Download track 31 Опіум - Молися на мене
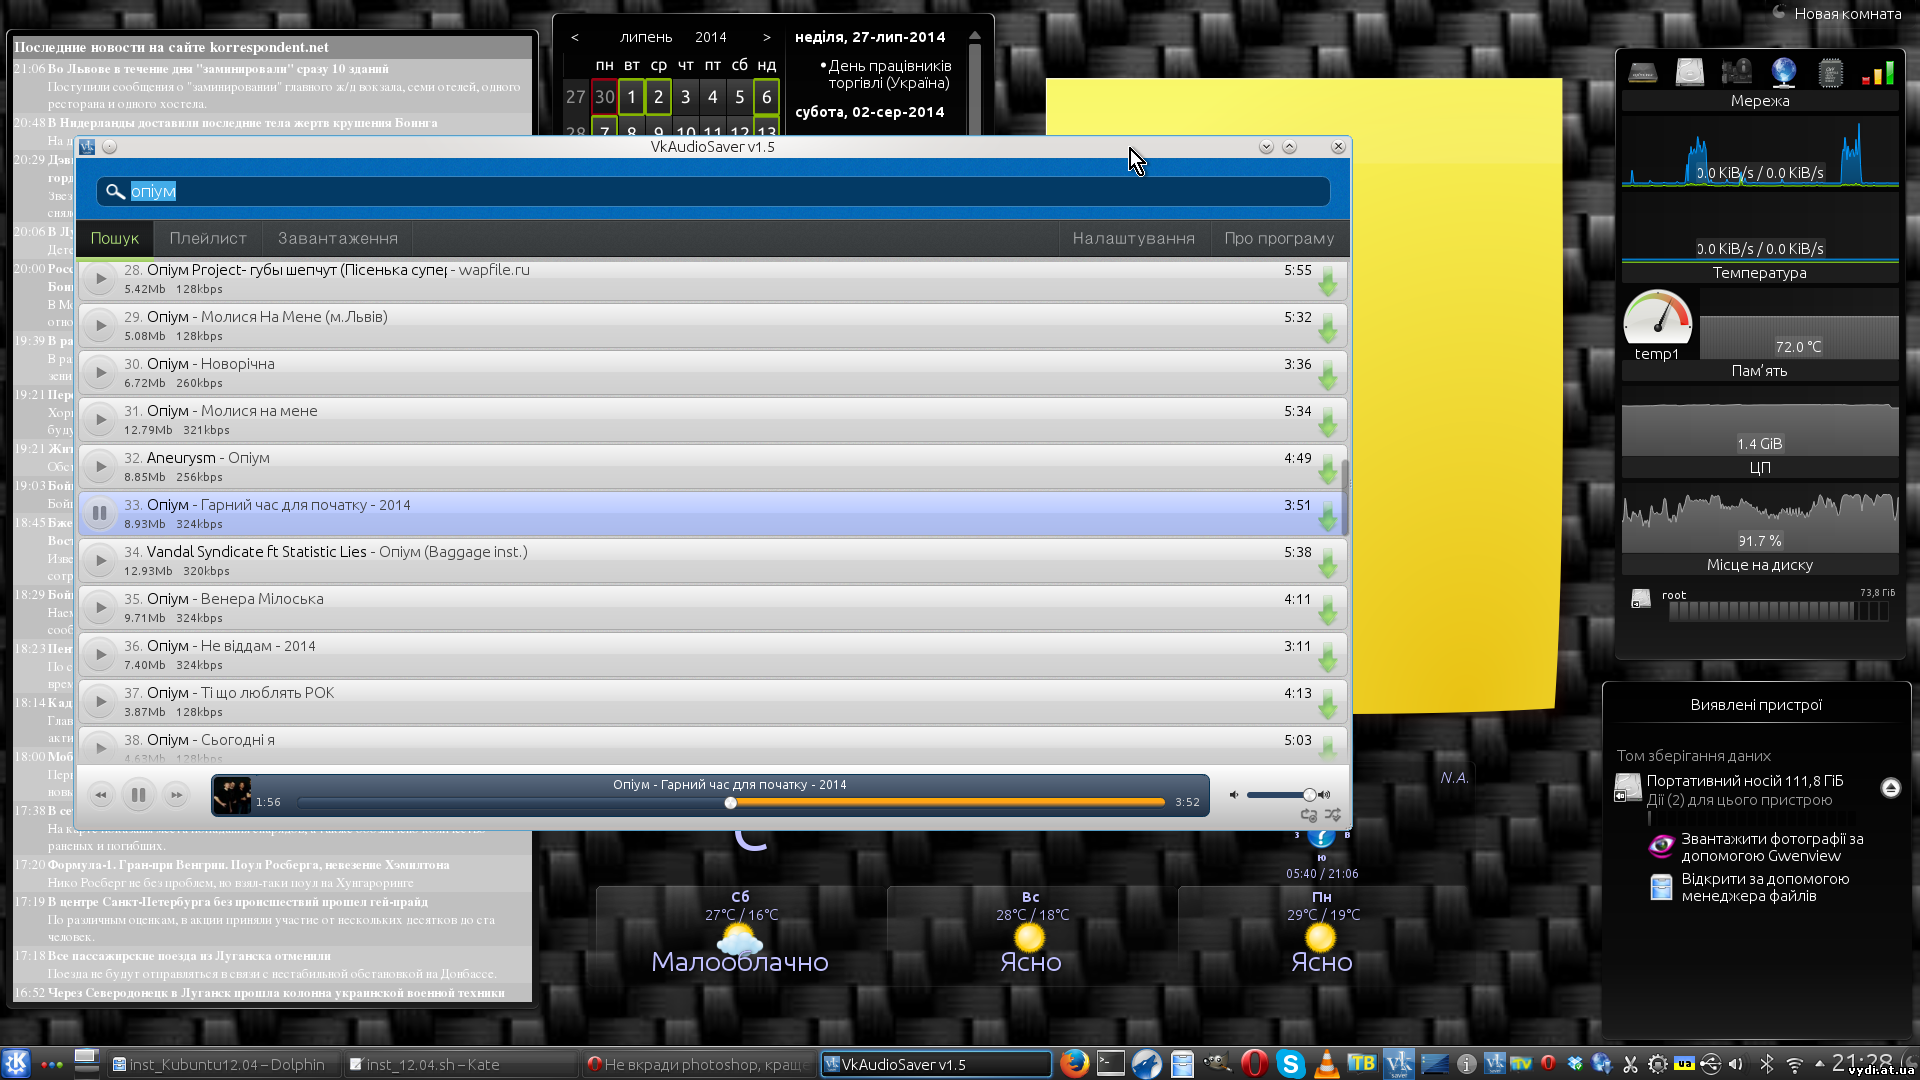1920x1080 pixels. click(1327, 422)
